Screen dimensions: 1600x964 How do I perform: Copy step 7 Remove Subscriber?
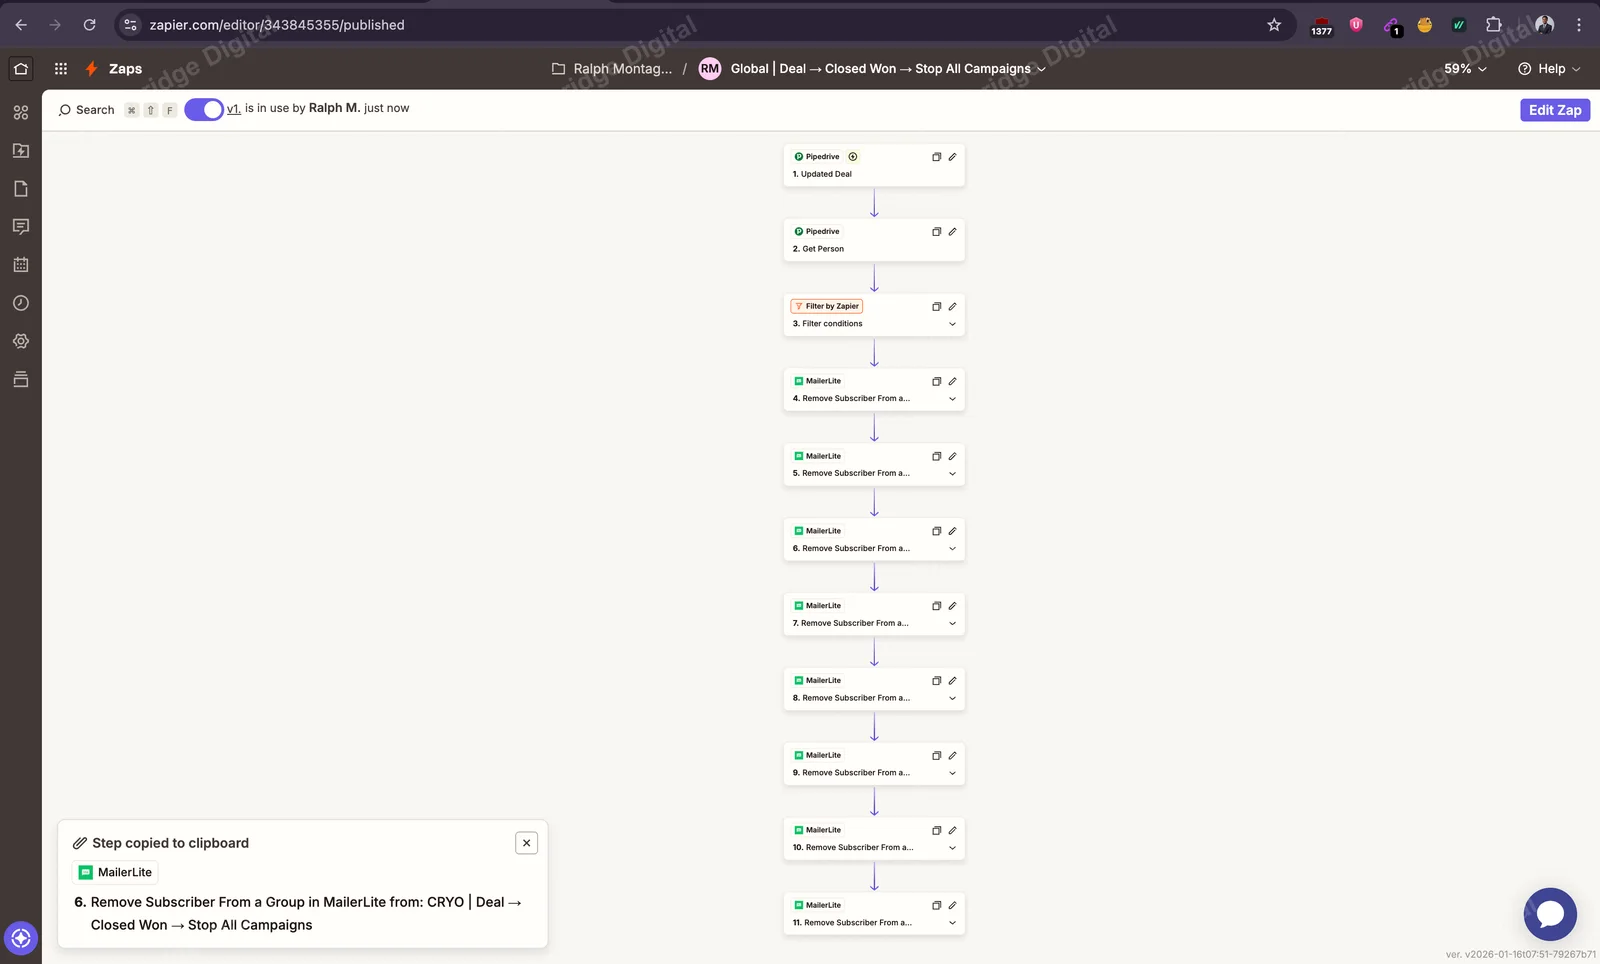(x=937, y=606)
